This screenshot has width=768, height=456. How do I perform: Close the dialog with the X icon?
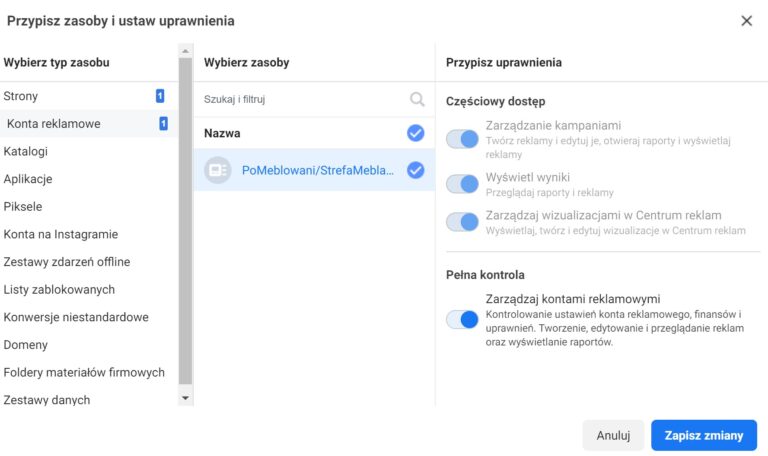[x=746, y=21]
